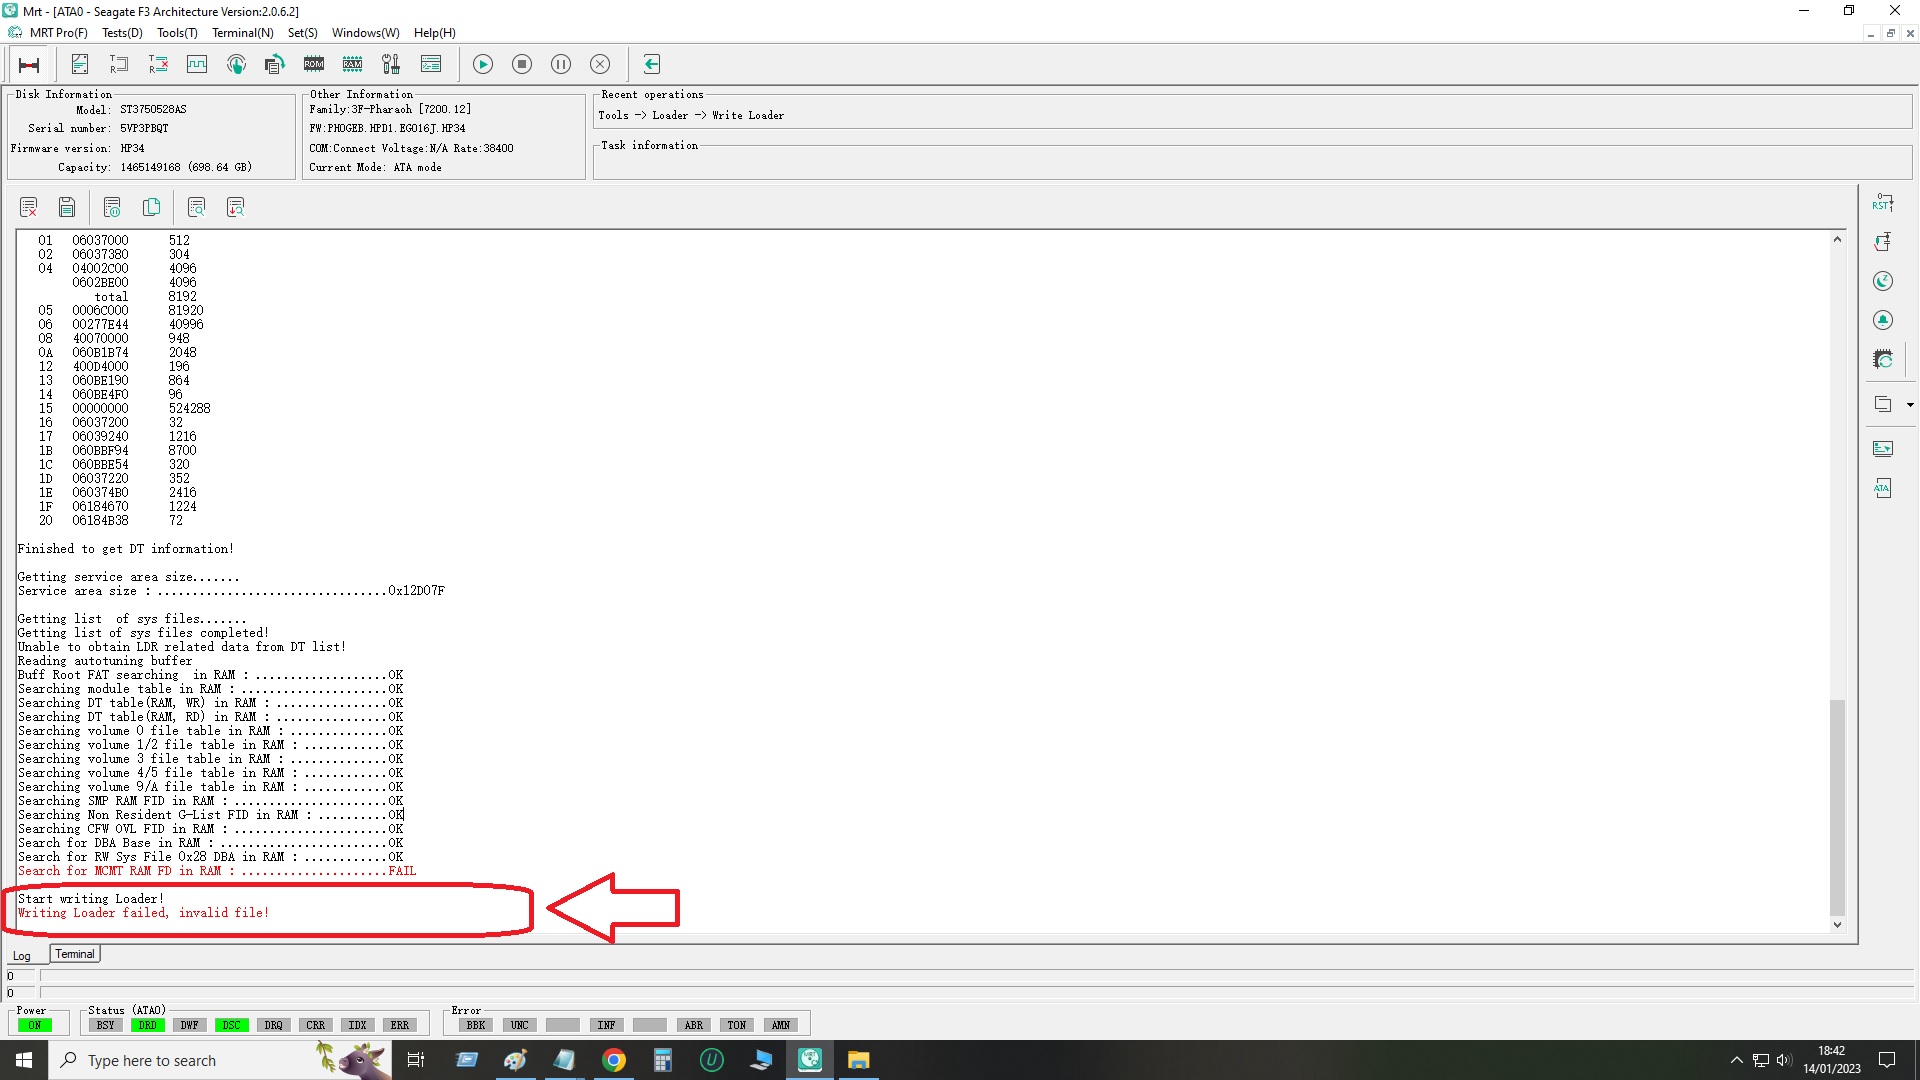This screenshot has width=1920, height=1080.
Task: Open Google Chrome from the taskbar
Action: pos(614,1061)
